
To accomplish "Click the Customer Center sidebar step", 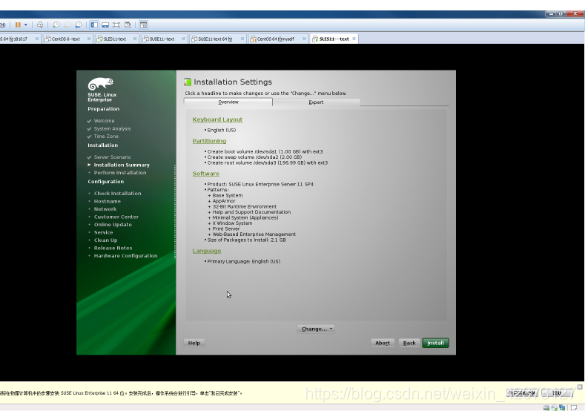I will [116, 217].
